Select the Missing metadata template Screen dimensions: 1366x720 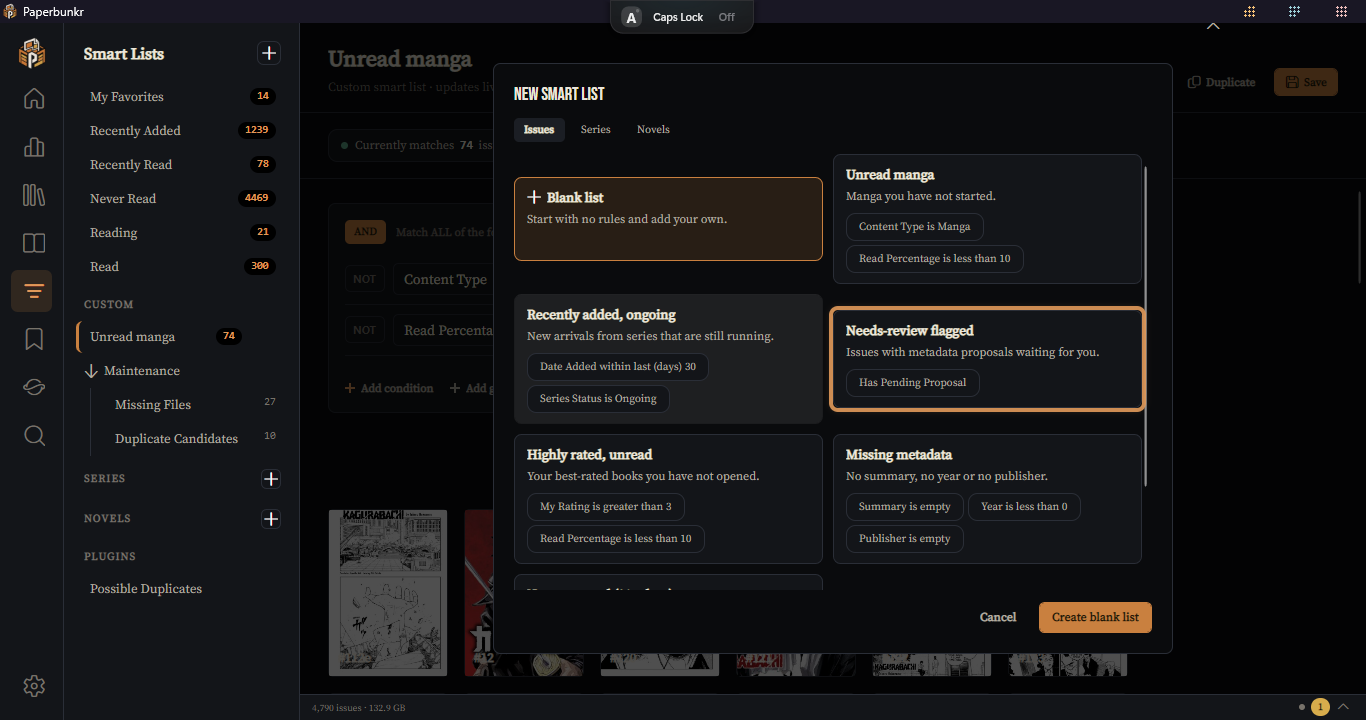[987, 499]
